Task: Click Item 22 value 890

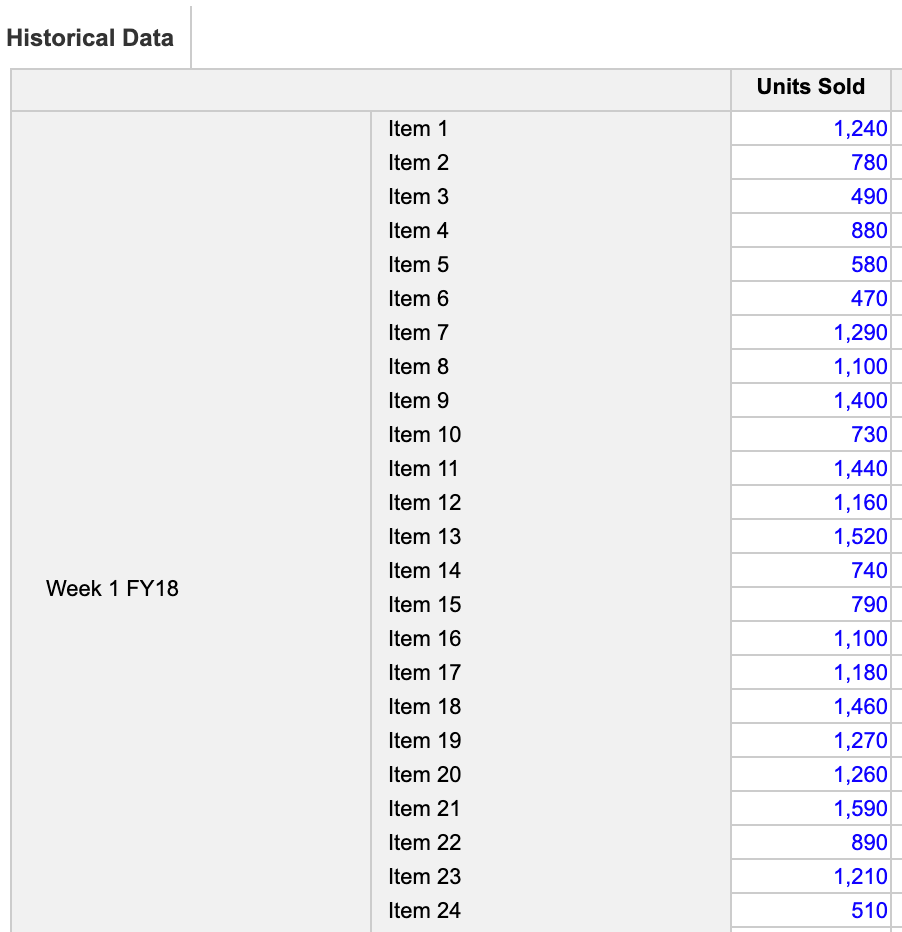Action: 811,842
